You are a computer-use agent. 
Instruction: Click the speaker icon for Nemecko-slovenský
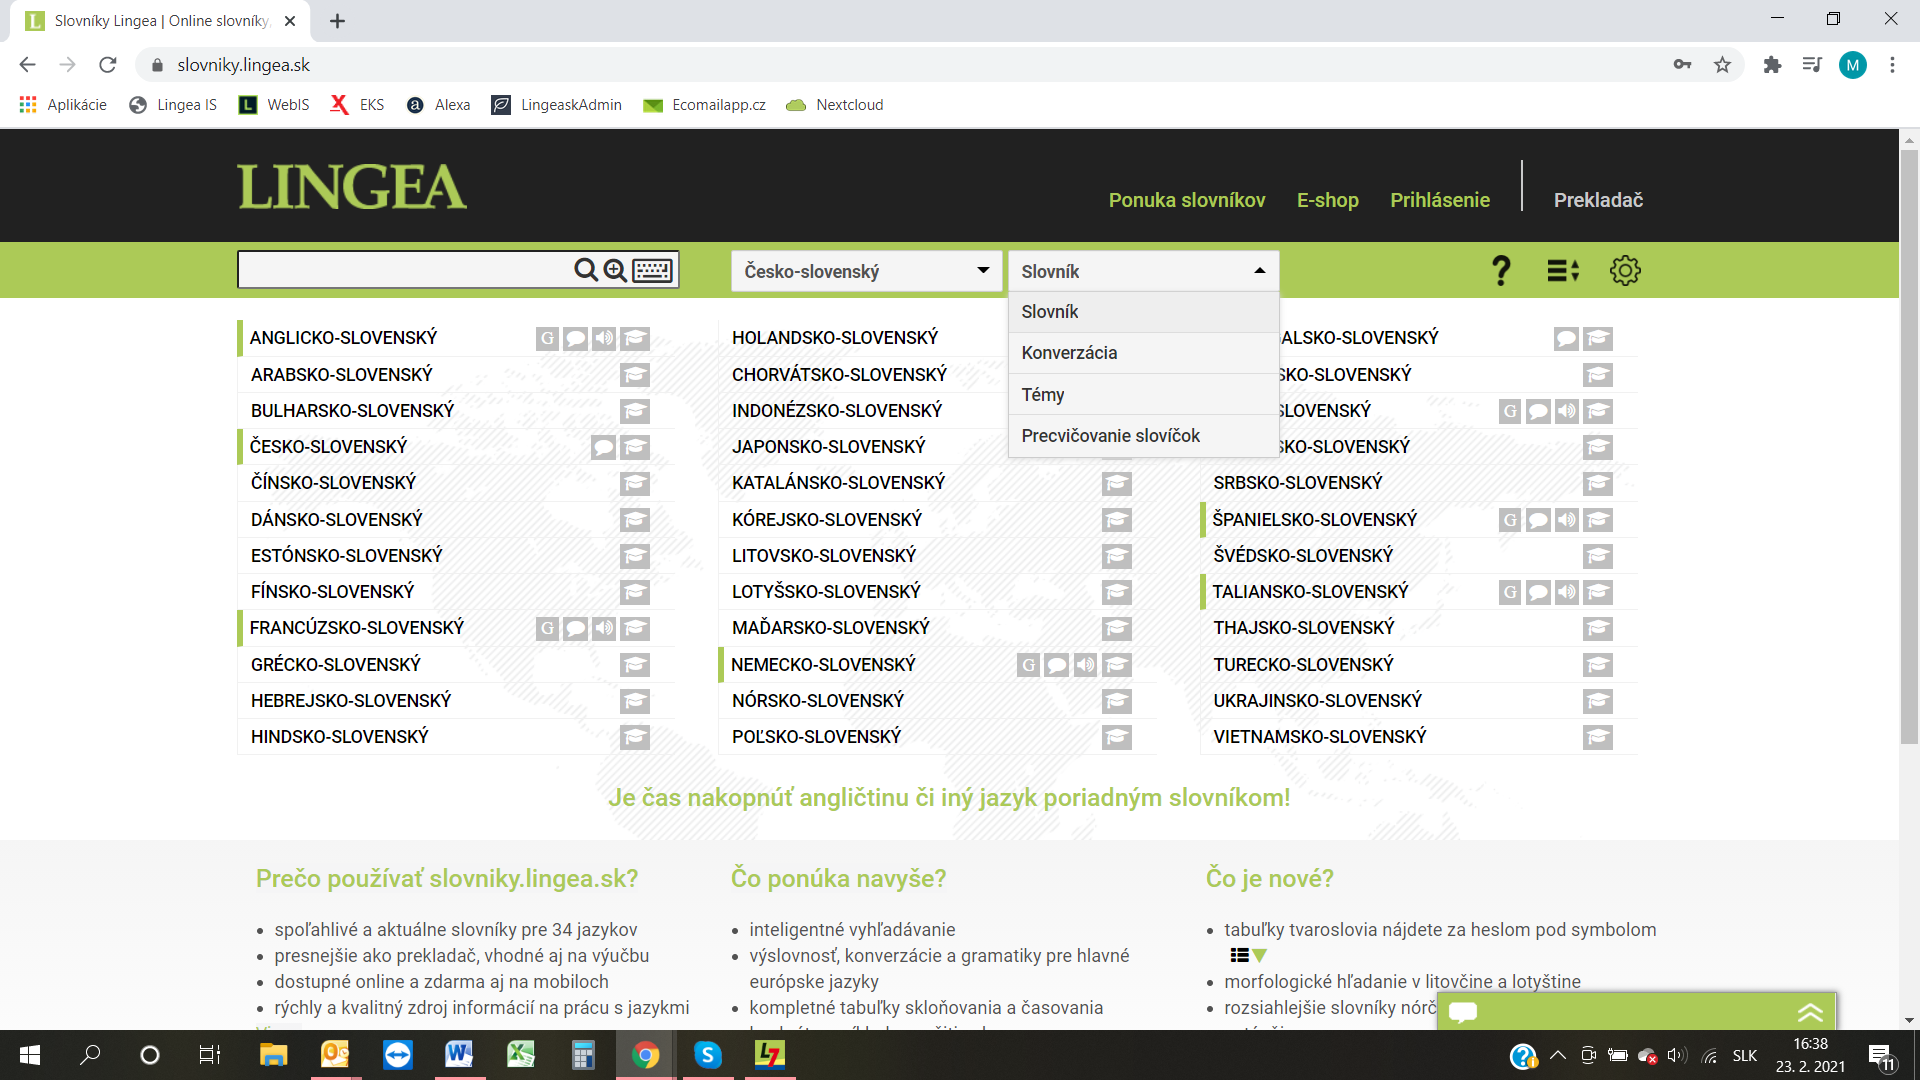click(1086, 665)
